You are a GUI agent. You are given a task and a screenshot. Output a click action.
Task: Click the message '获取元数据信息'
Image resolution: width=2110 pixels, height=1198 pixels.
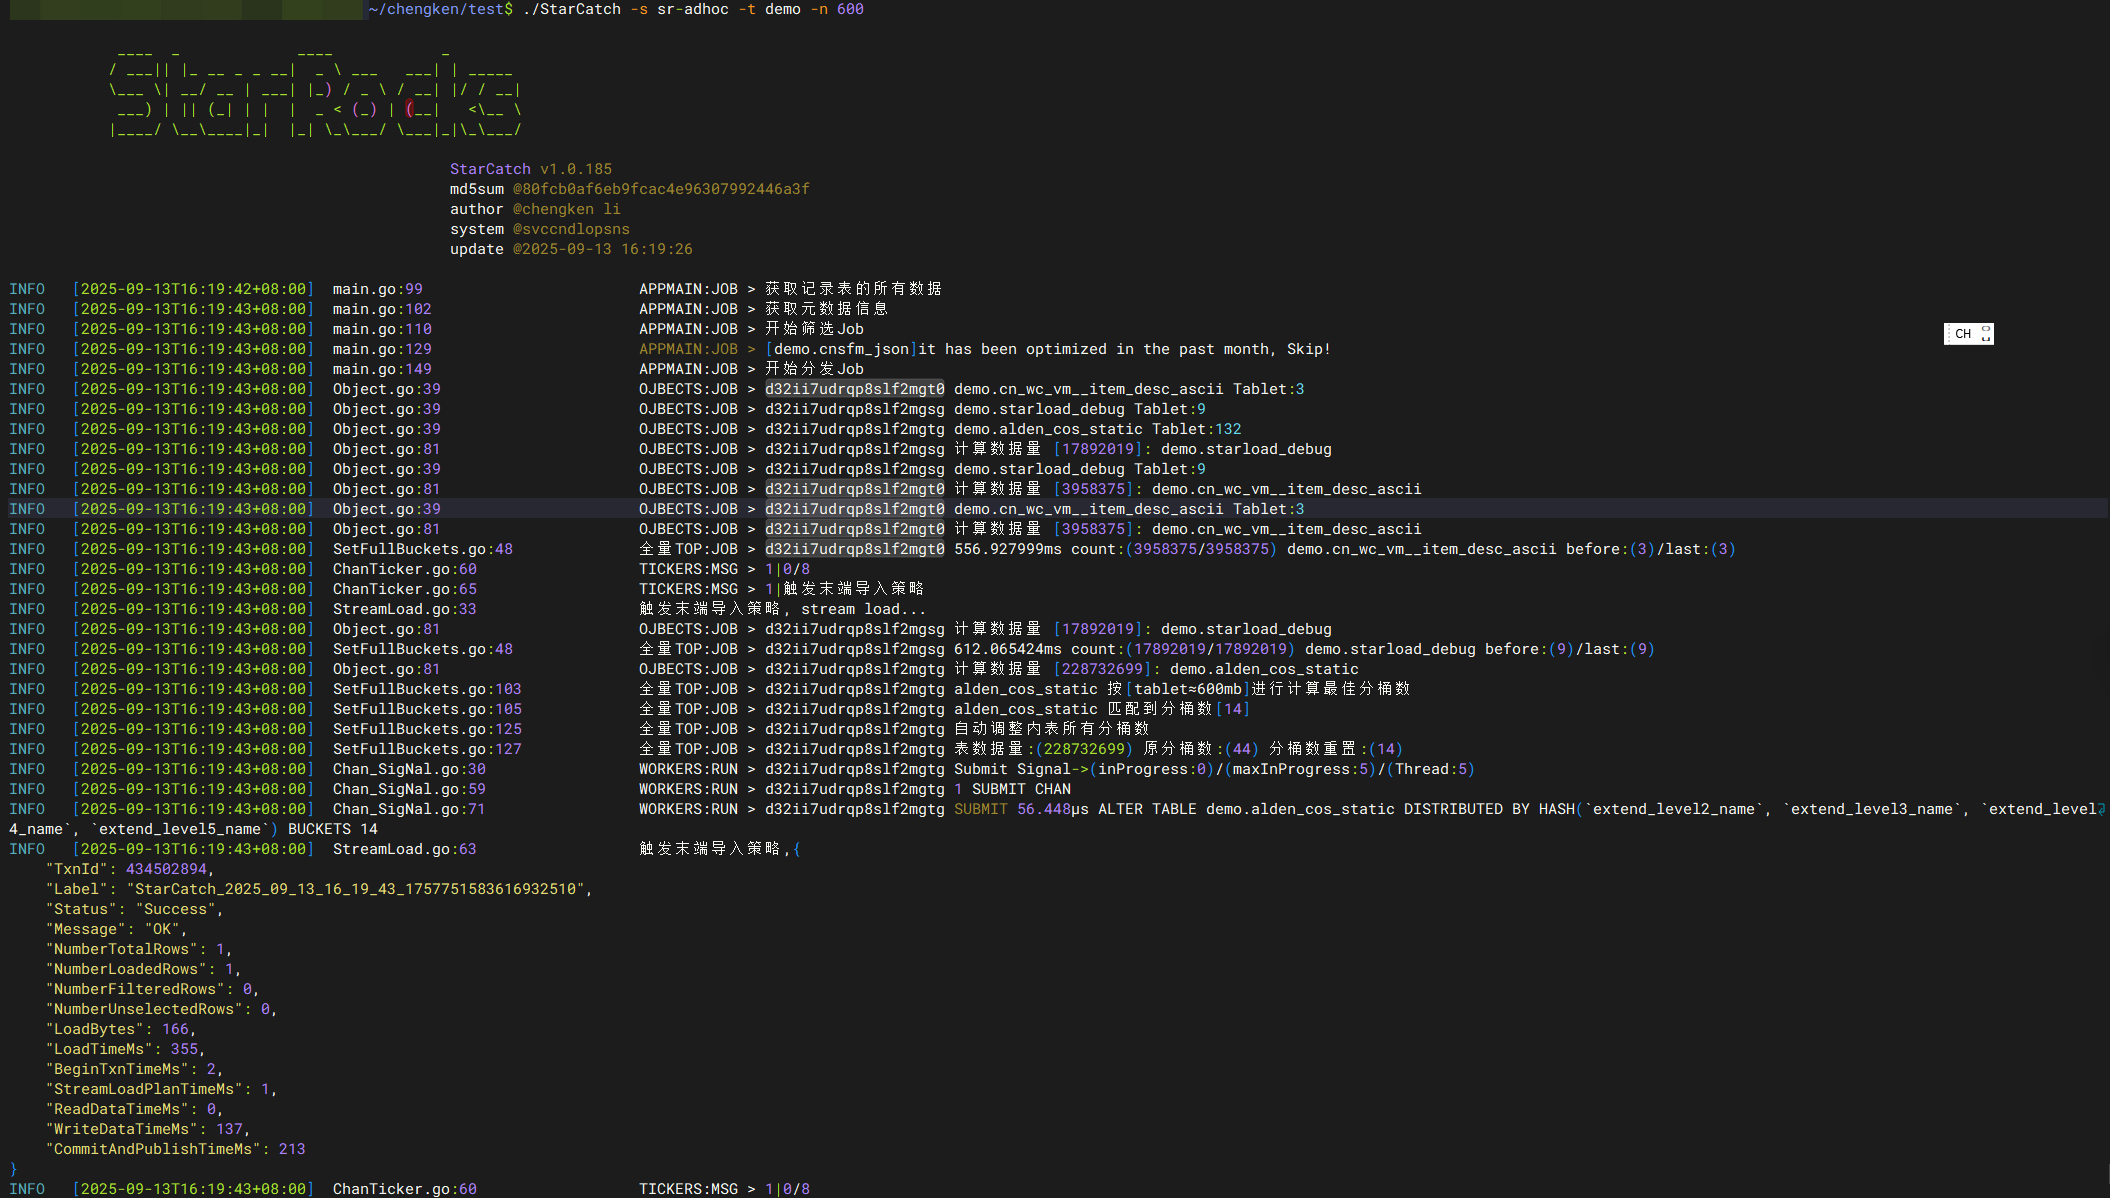pos(826,309)
